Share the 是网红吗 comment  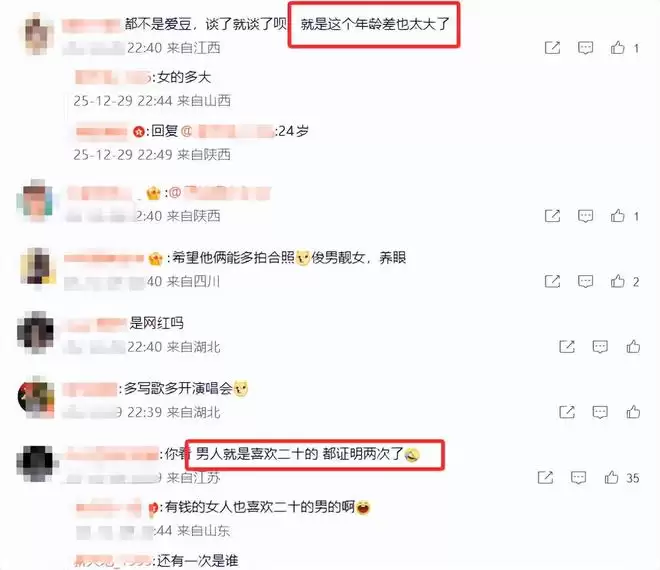tap(567, 346)
